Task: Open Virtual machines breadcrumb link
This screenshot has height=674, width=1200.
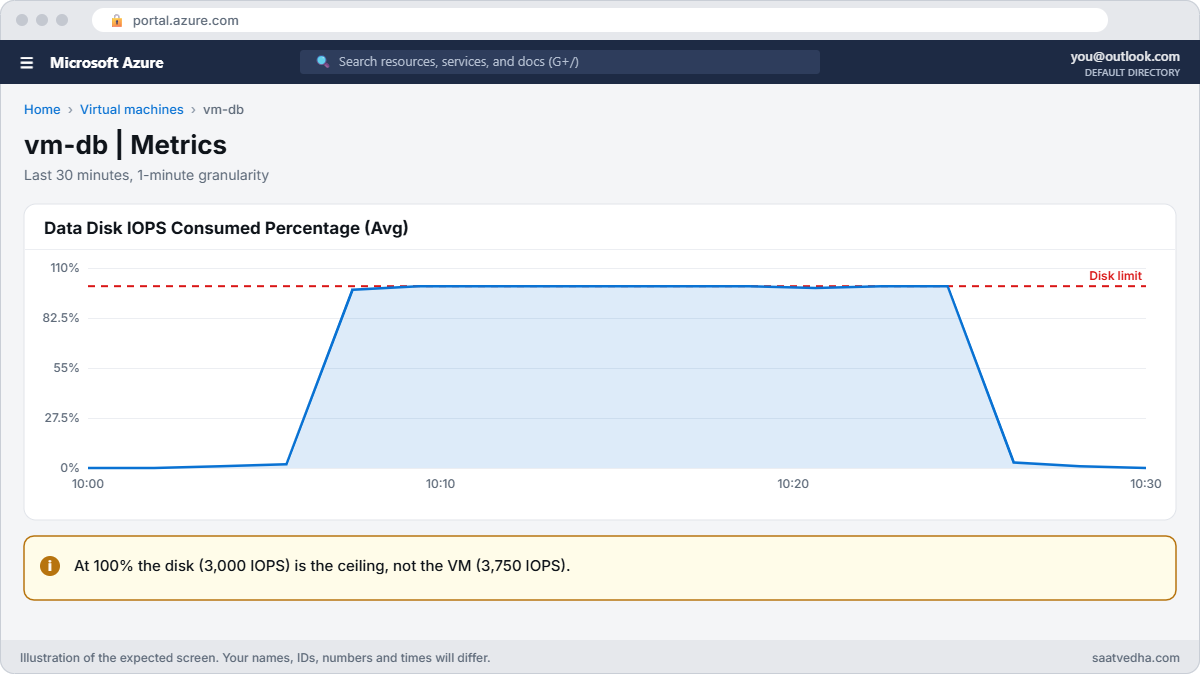Action: click(132, 110)
